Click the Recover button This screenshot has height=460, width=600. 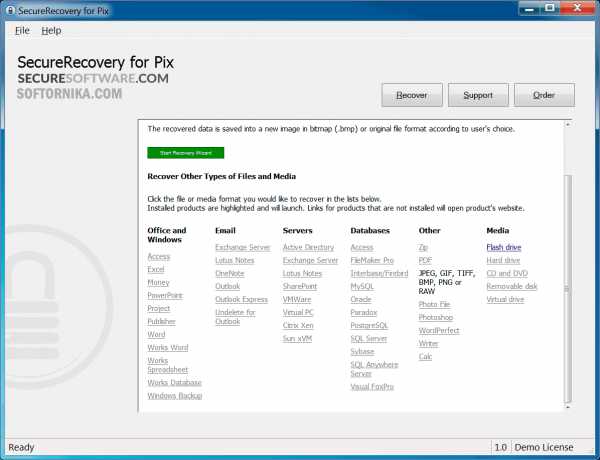[412, 95]
